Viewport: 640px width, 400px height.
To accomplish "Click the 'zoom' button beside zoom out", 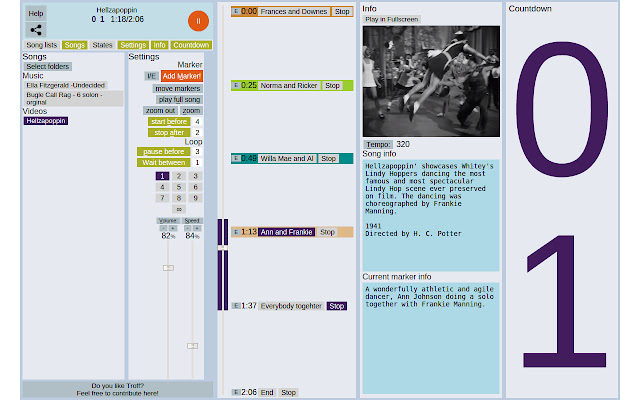I will pos(191,111).
